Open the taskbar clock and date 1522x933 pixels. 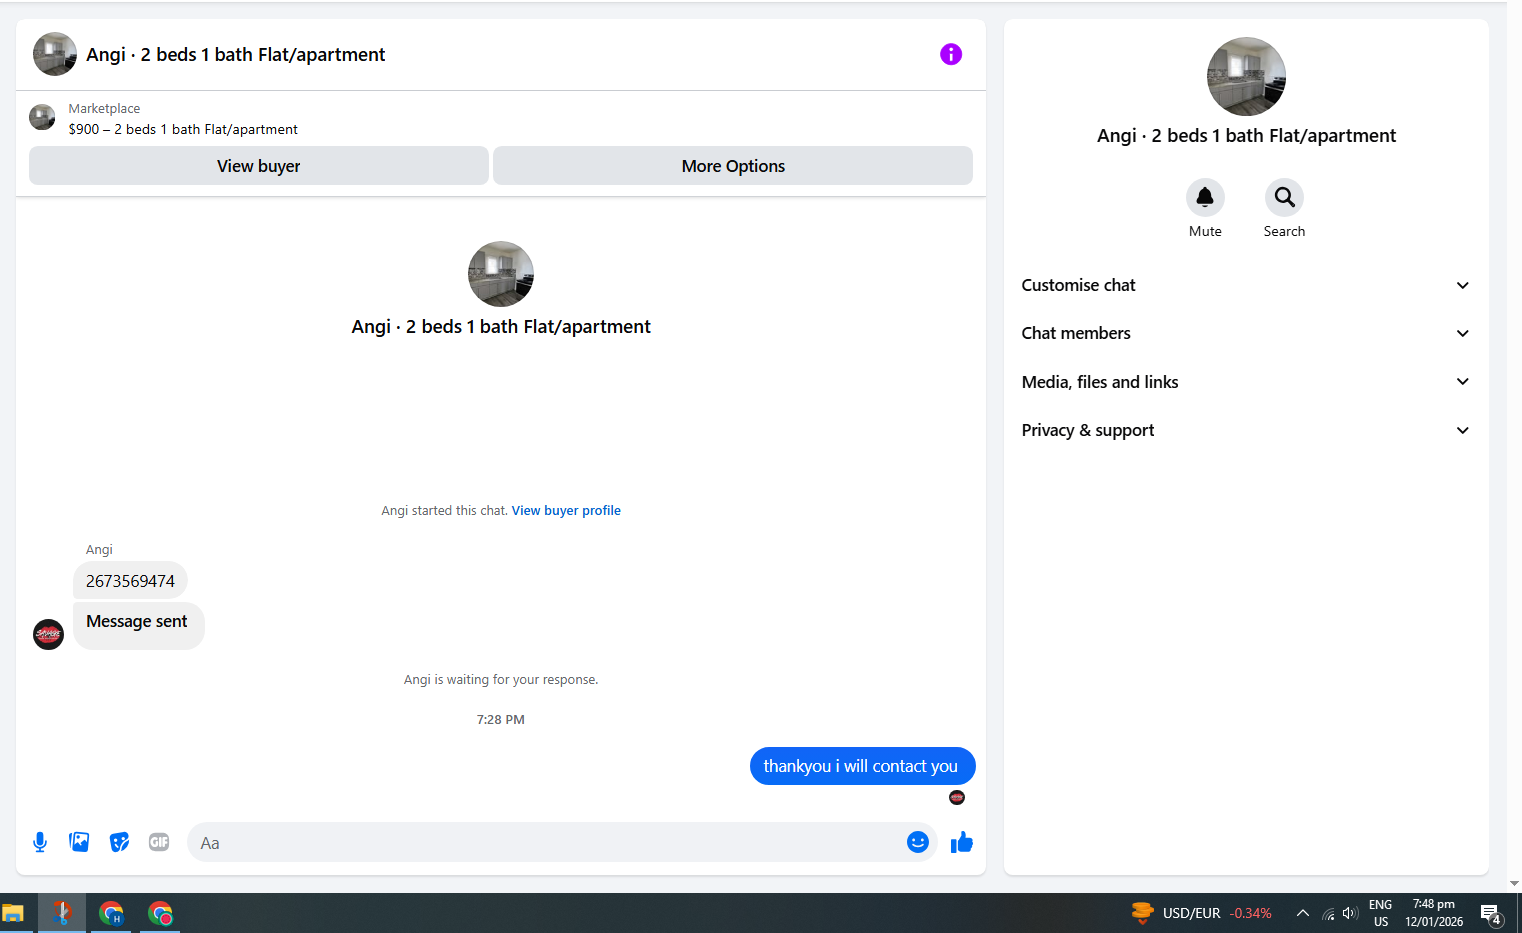(x=1434, y=913)
